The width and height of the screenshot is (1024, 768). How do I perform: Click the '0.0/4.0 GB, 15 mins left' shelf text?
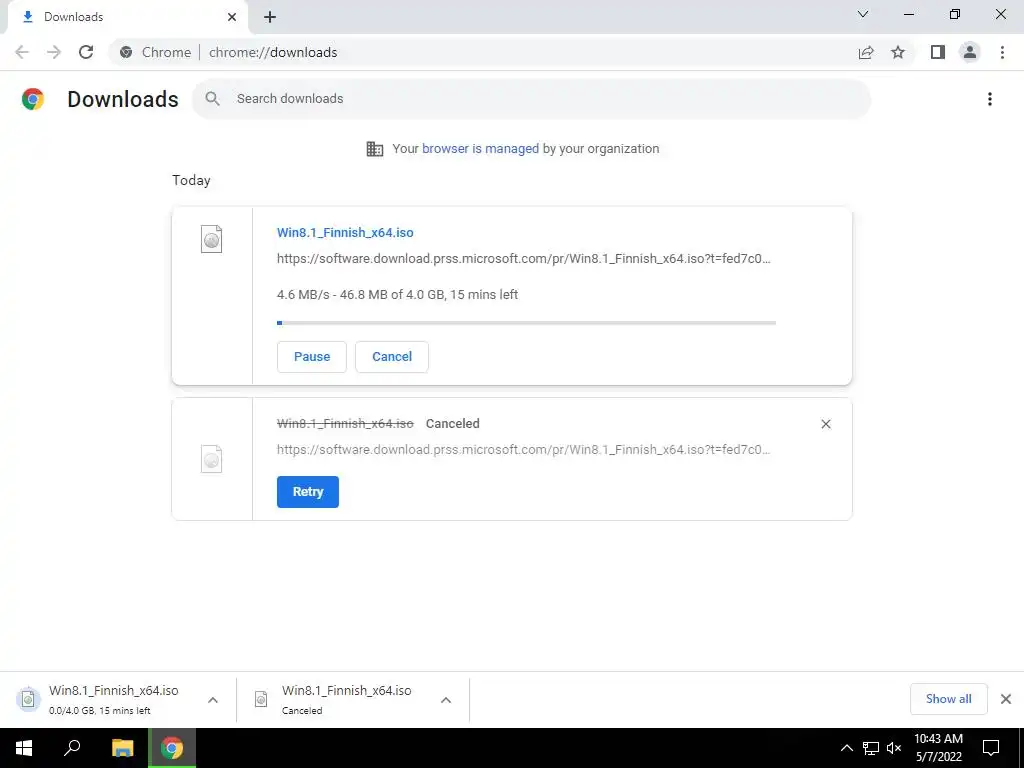pyautogui.click(x=99, y=711)
